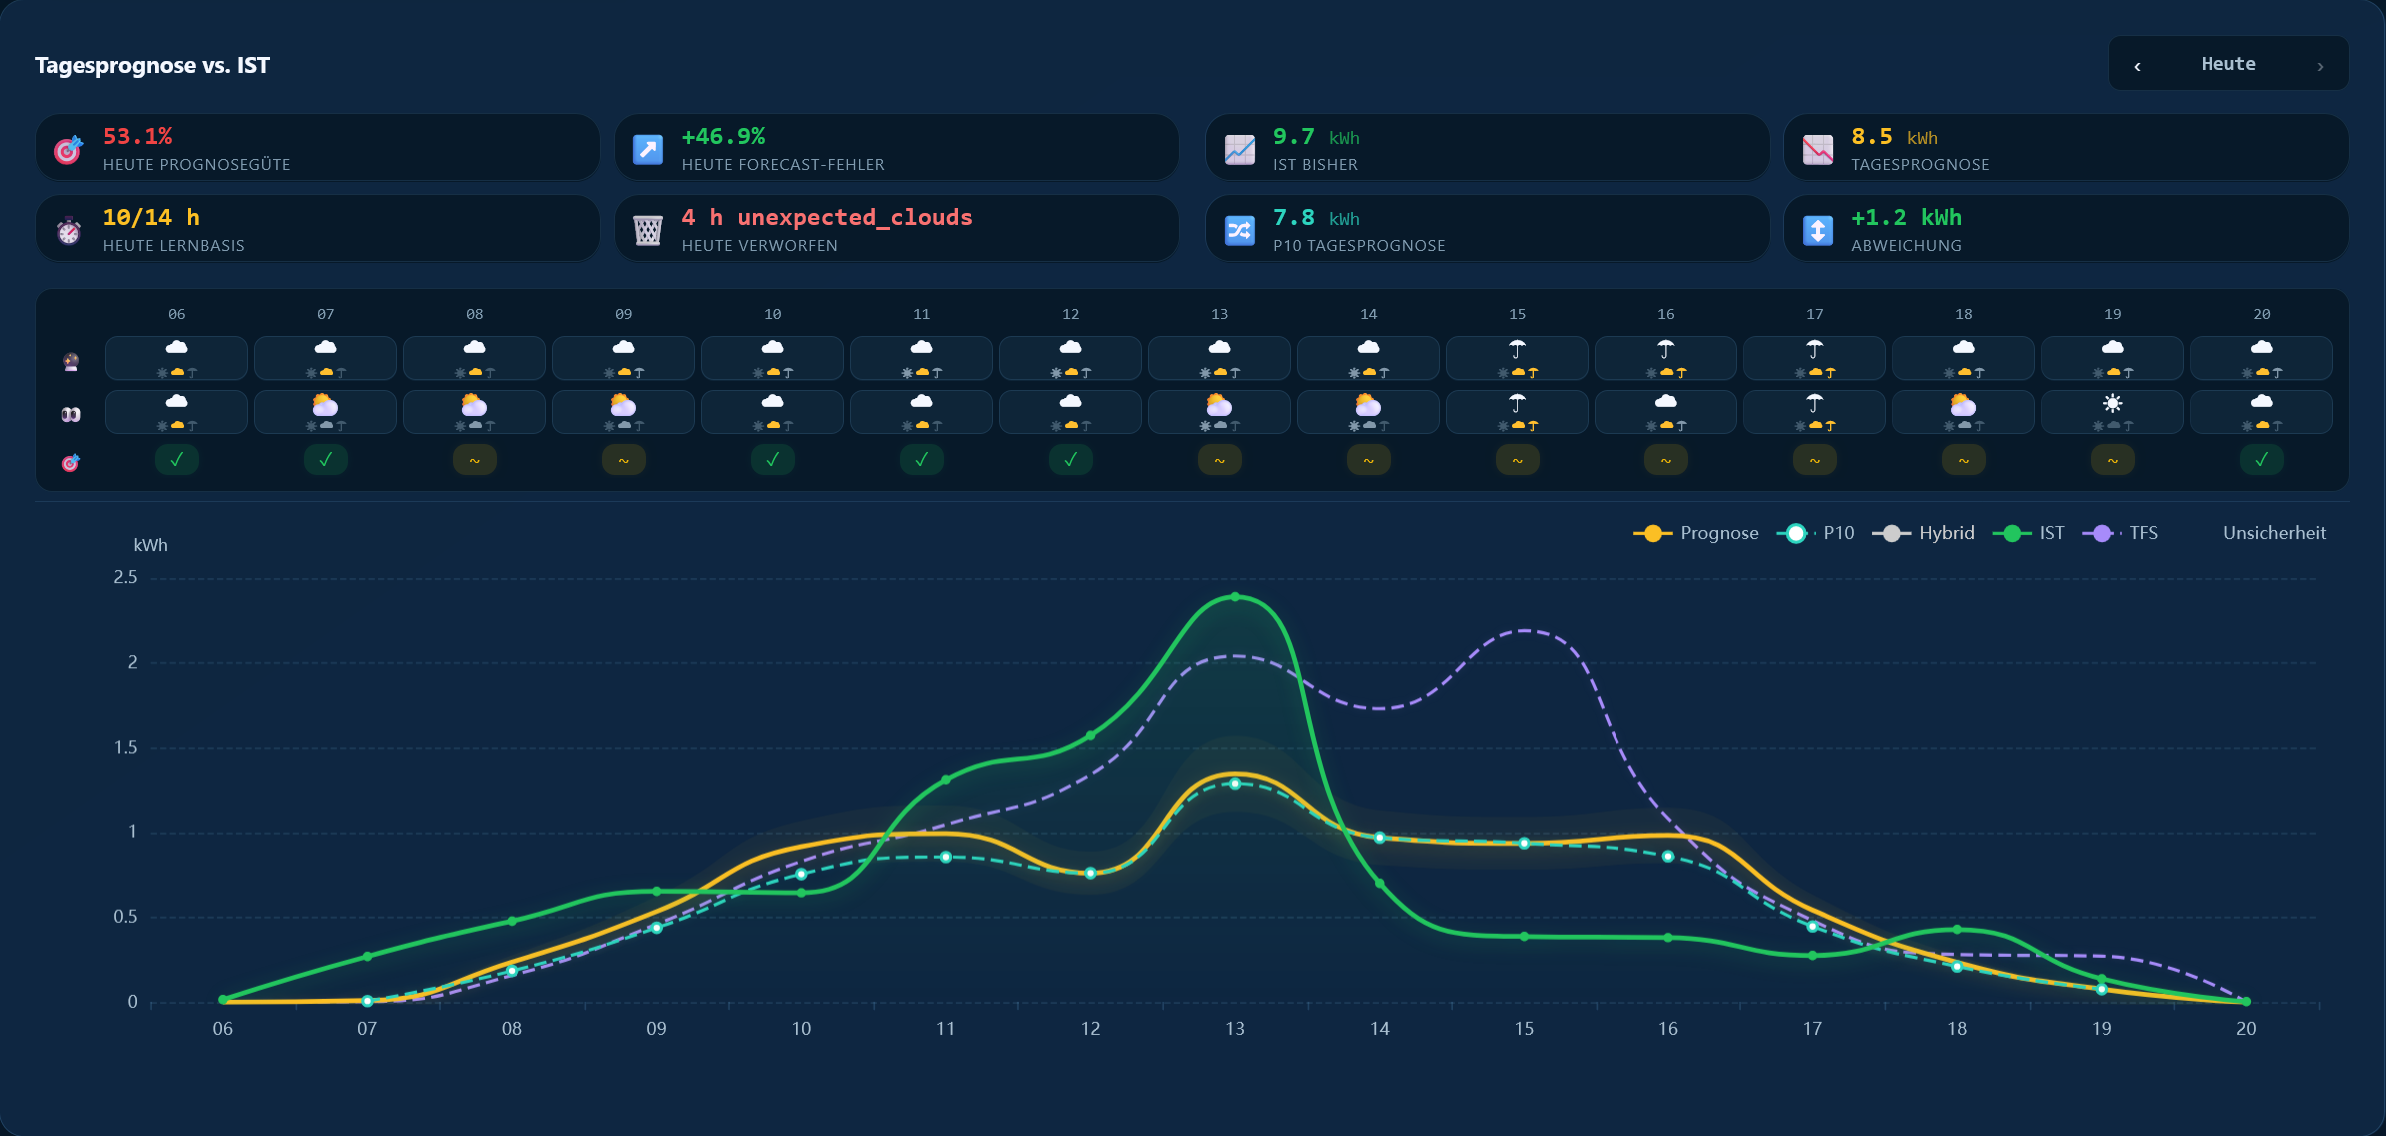Go to previous day with left chevron
This screenshot has width=2387, height=1136.
point(2137,66)
